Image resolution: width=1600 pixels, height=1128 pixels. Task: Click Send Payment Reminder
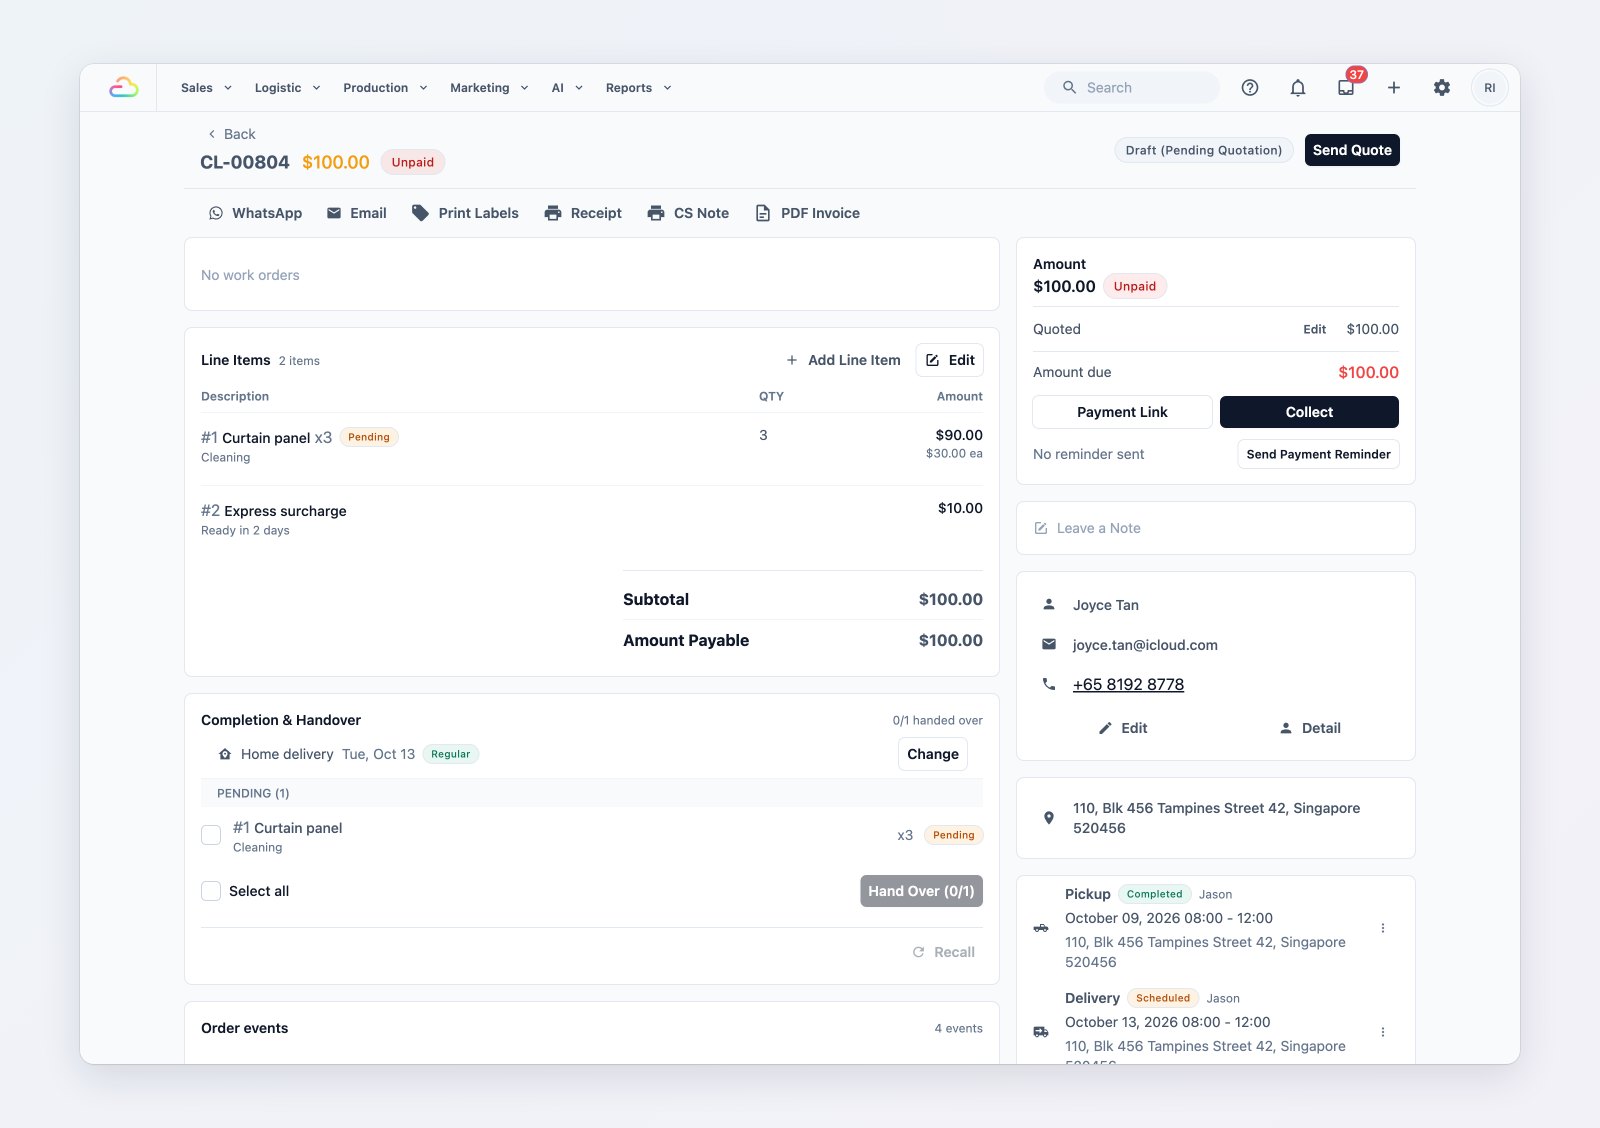coord(1318,454)
